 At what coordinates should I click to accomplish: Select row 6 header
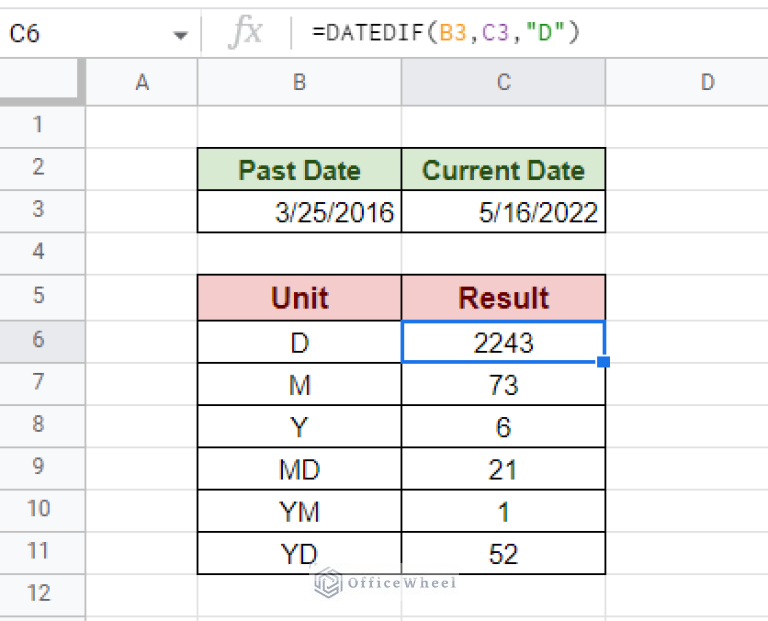point(39,339)
